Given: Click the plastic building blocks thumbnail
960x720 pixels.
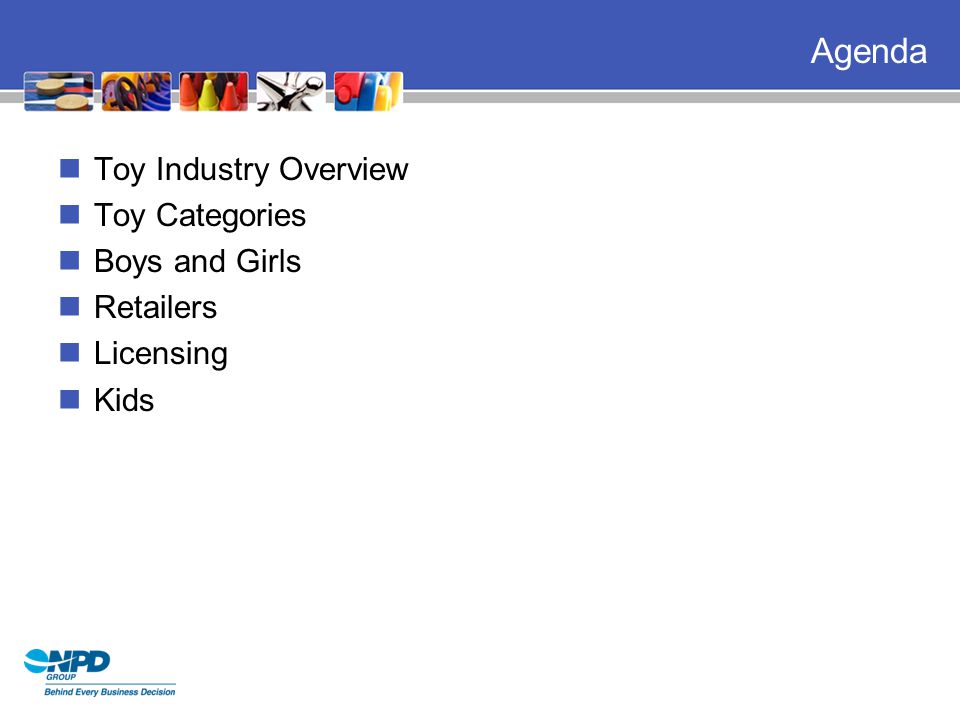Looking at the screenshot, I should 369,91.
